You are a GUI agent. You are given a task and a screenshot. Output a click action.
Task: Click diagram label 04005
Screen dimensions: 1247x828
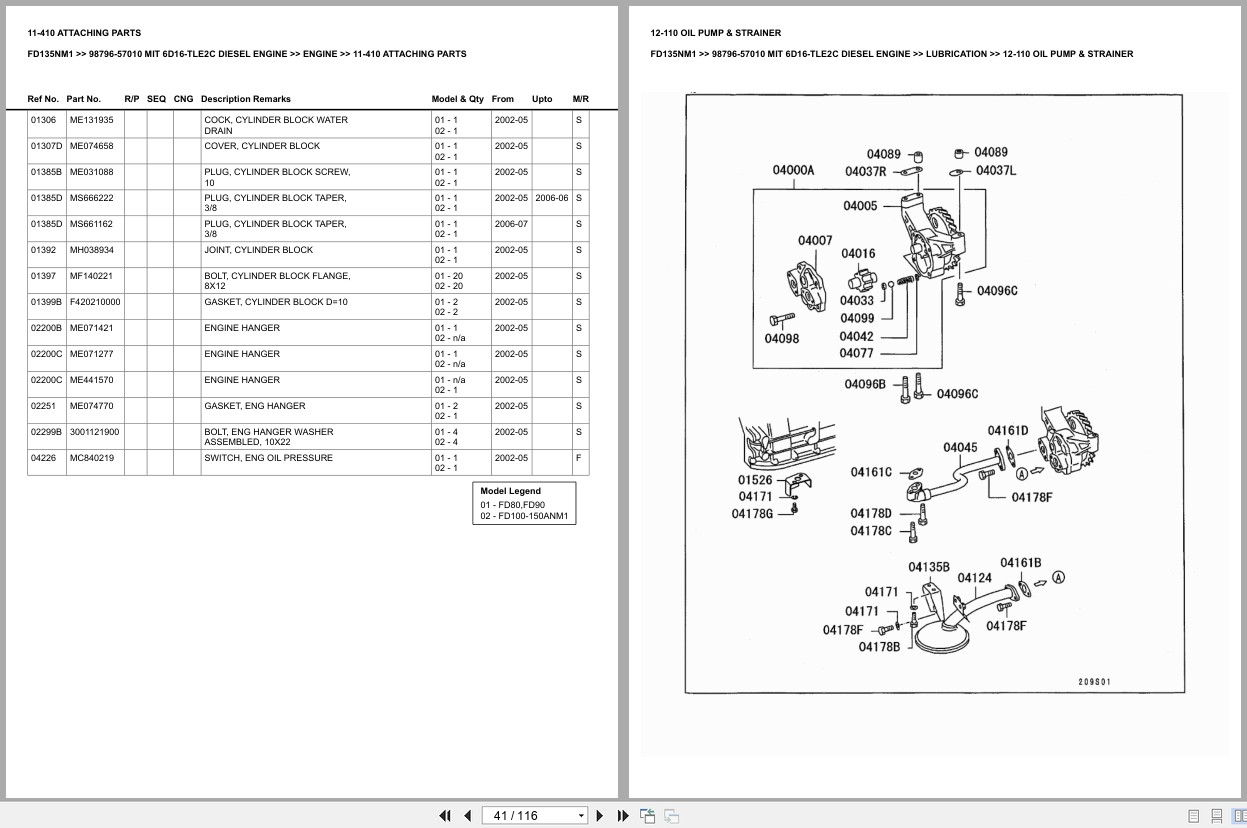860,206
